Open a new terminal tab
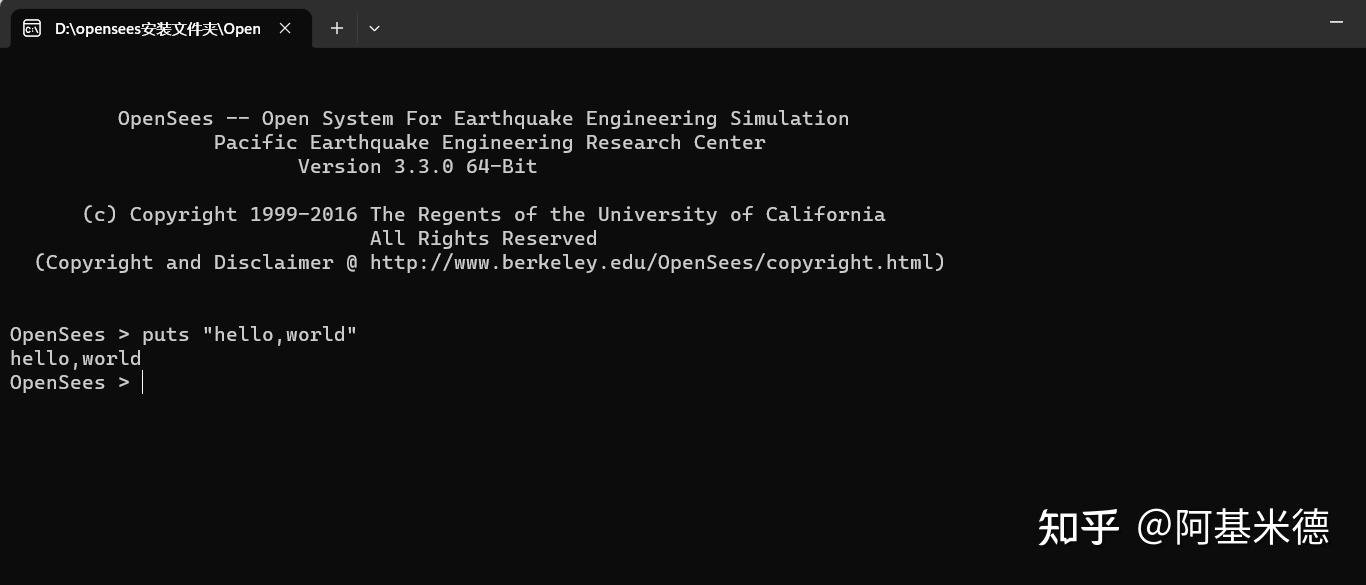This screenshot has width=1366, height=585. 337,28
